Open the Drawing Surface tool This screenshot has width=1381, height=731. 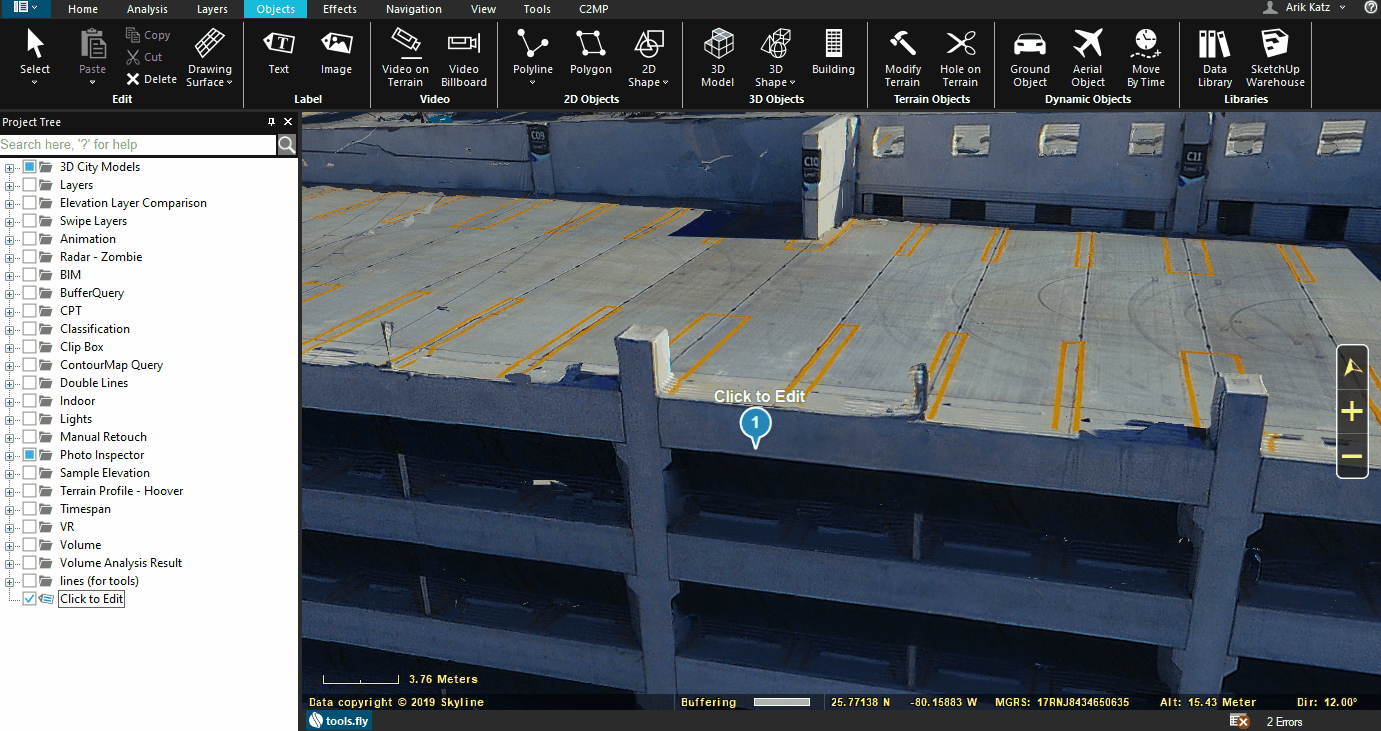209,58
